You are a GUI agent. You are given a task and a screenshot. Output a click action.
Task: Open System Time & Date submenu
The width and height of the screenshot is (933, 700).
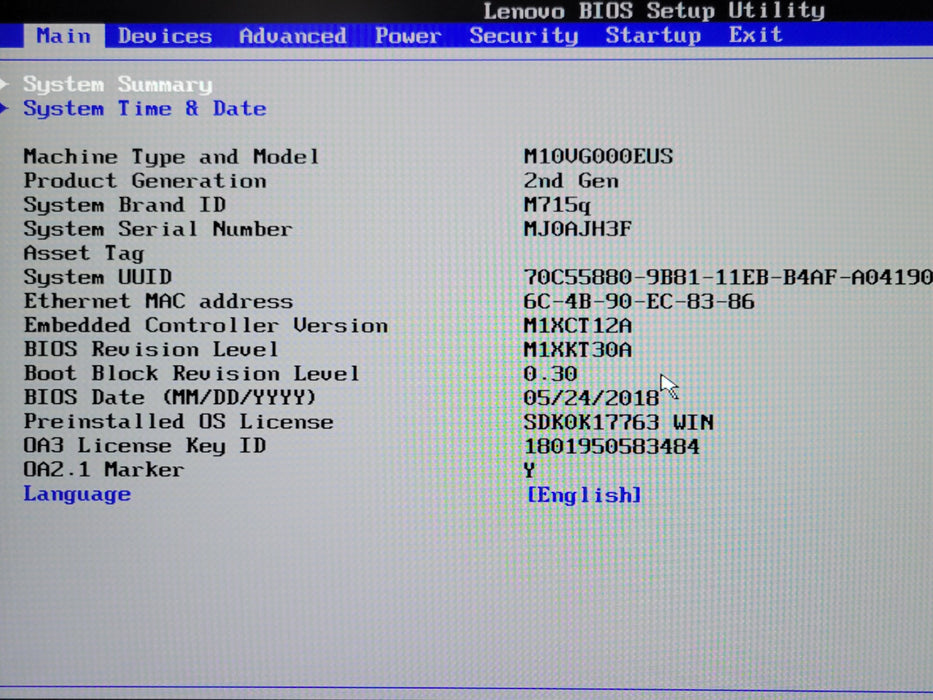(x=145, y=108)
